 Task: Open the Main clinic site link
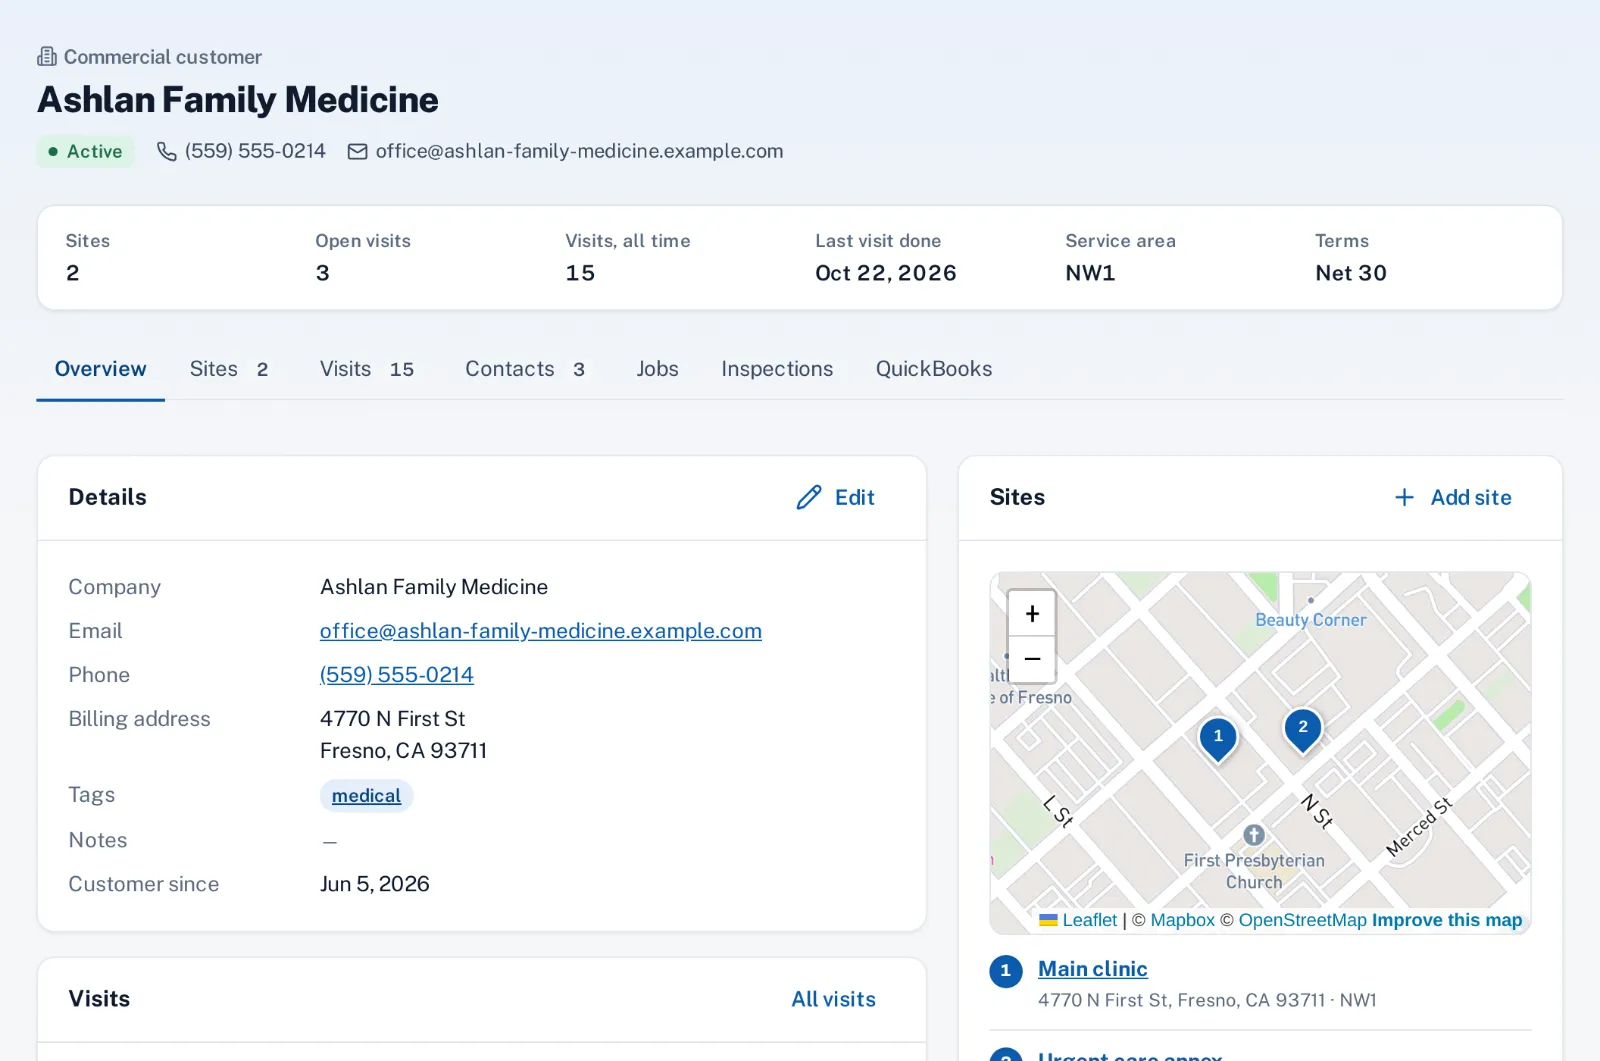coord(1092,969)
